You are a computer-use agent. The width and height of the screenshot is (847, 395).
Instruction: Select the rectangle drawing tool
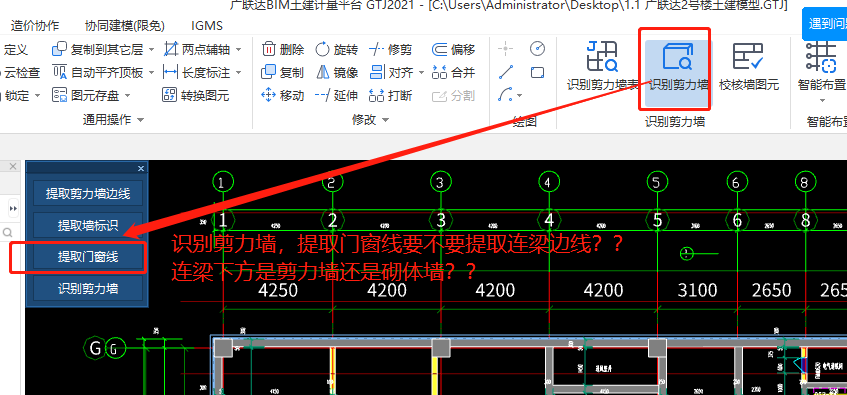pyautogui.click(x=537, y=72)
